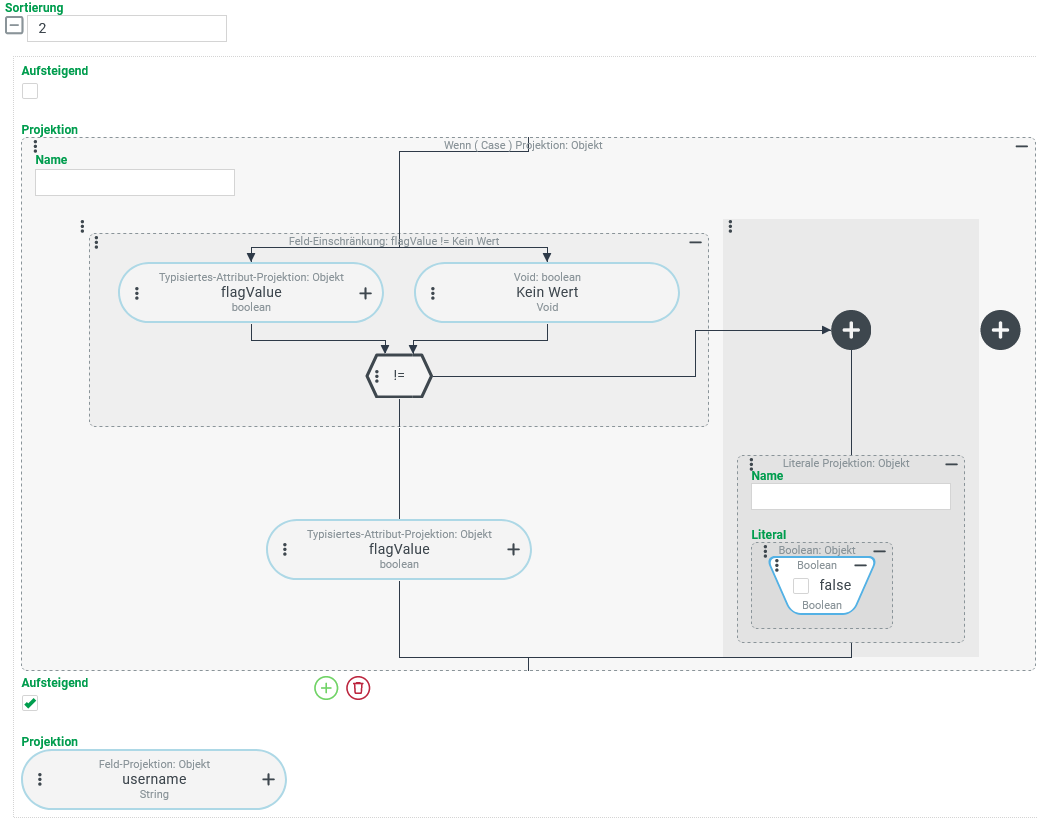Collapse the Wenn (Case) Projektion panel
Screen dimensions: 1037x821
coord(1021,146)
